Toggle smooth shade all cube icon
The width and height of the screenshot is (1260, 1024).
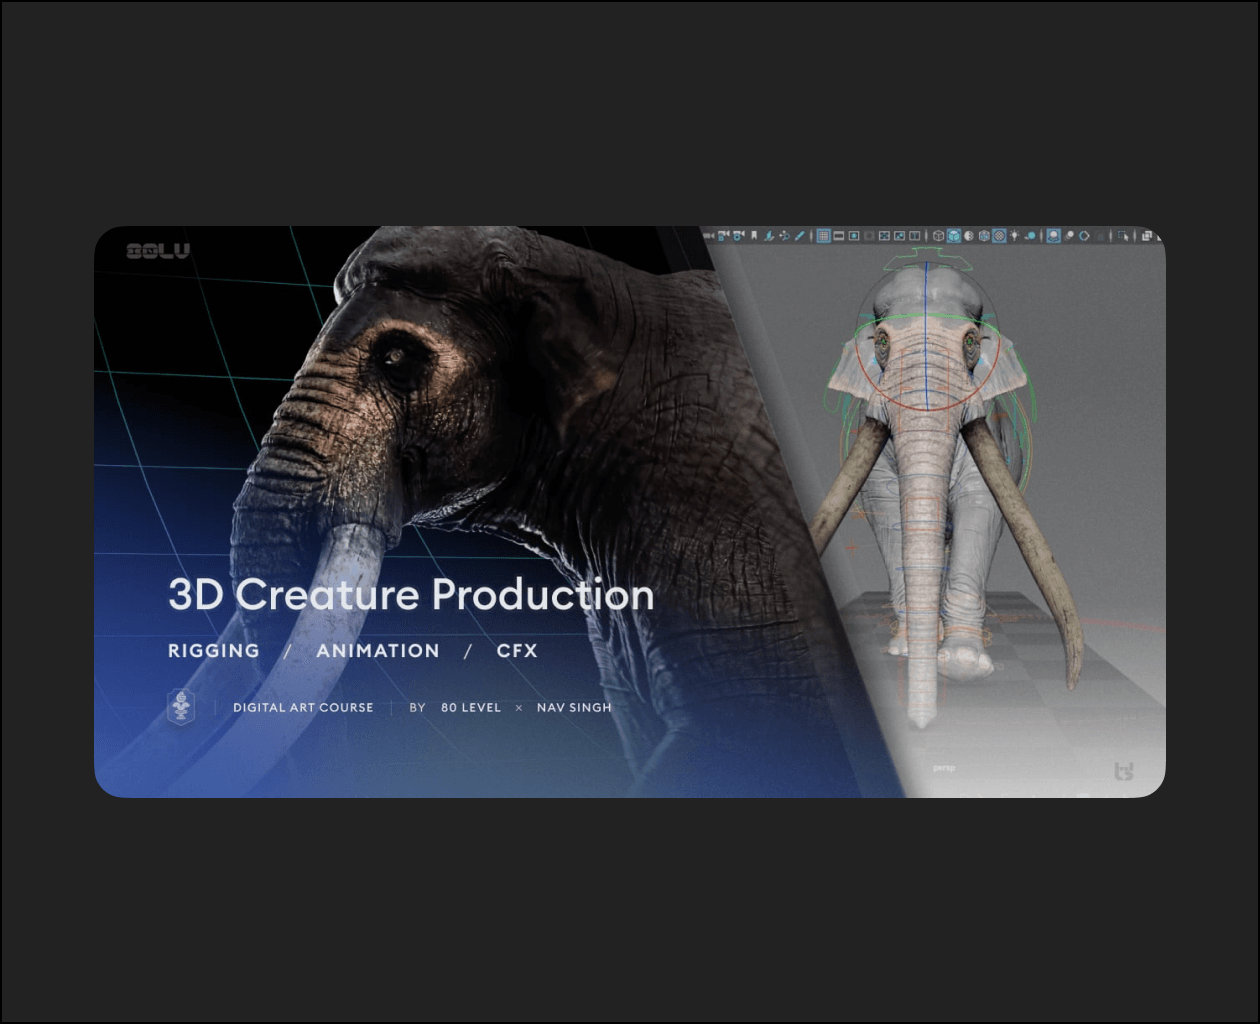point(953,236)
